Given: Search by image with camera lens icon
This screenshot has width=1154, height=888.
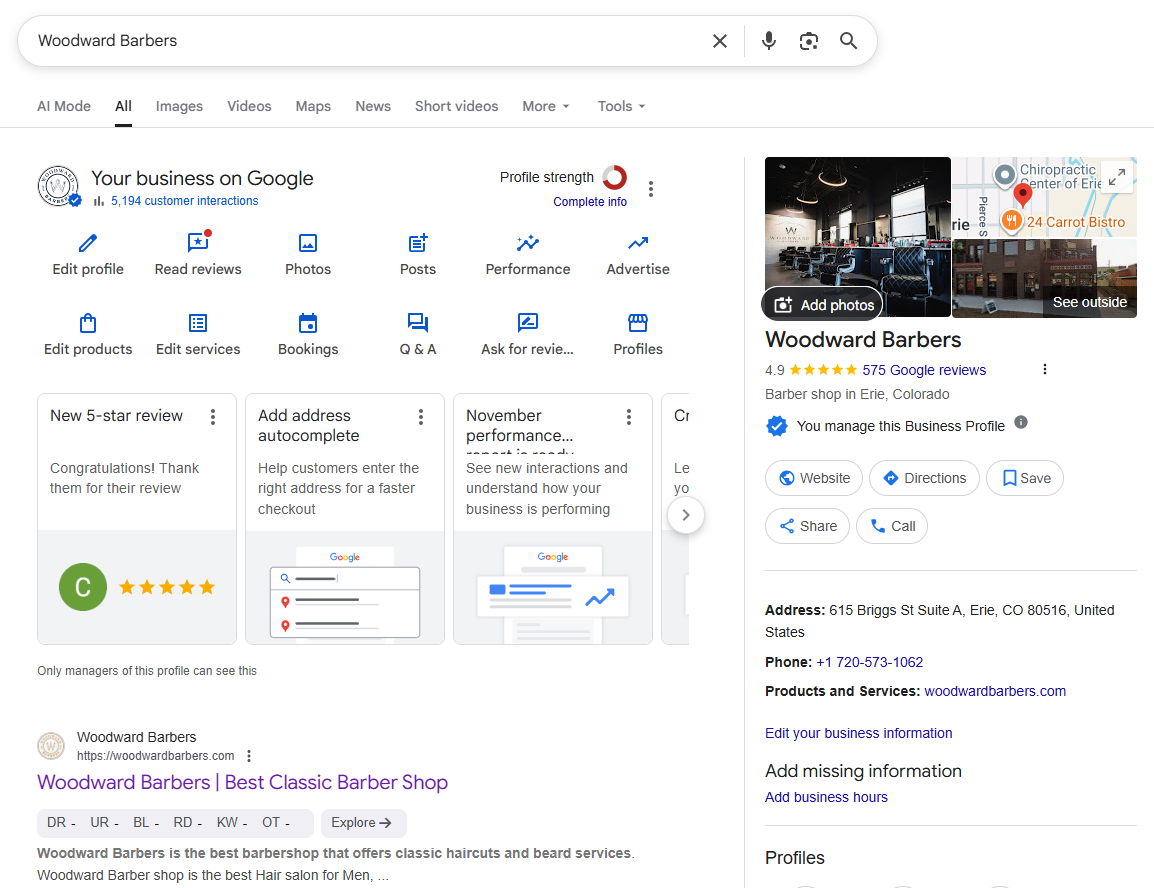Looking at the screenshot, I should coord(808,41).
